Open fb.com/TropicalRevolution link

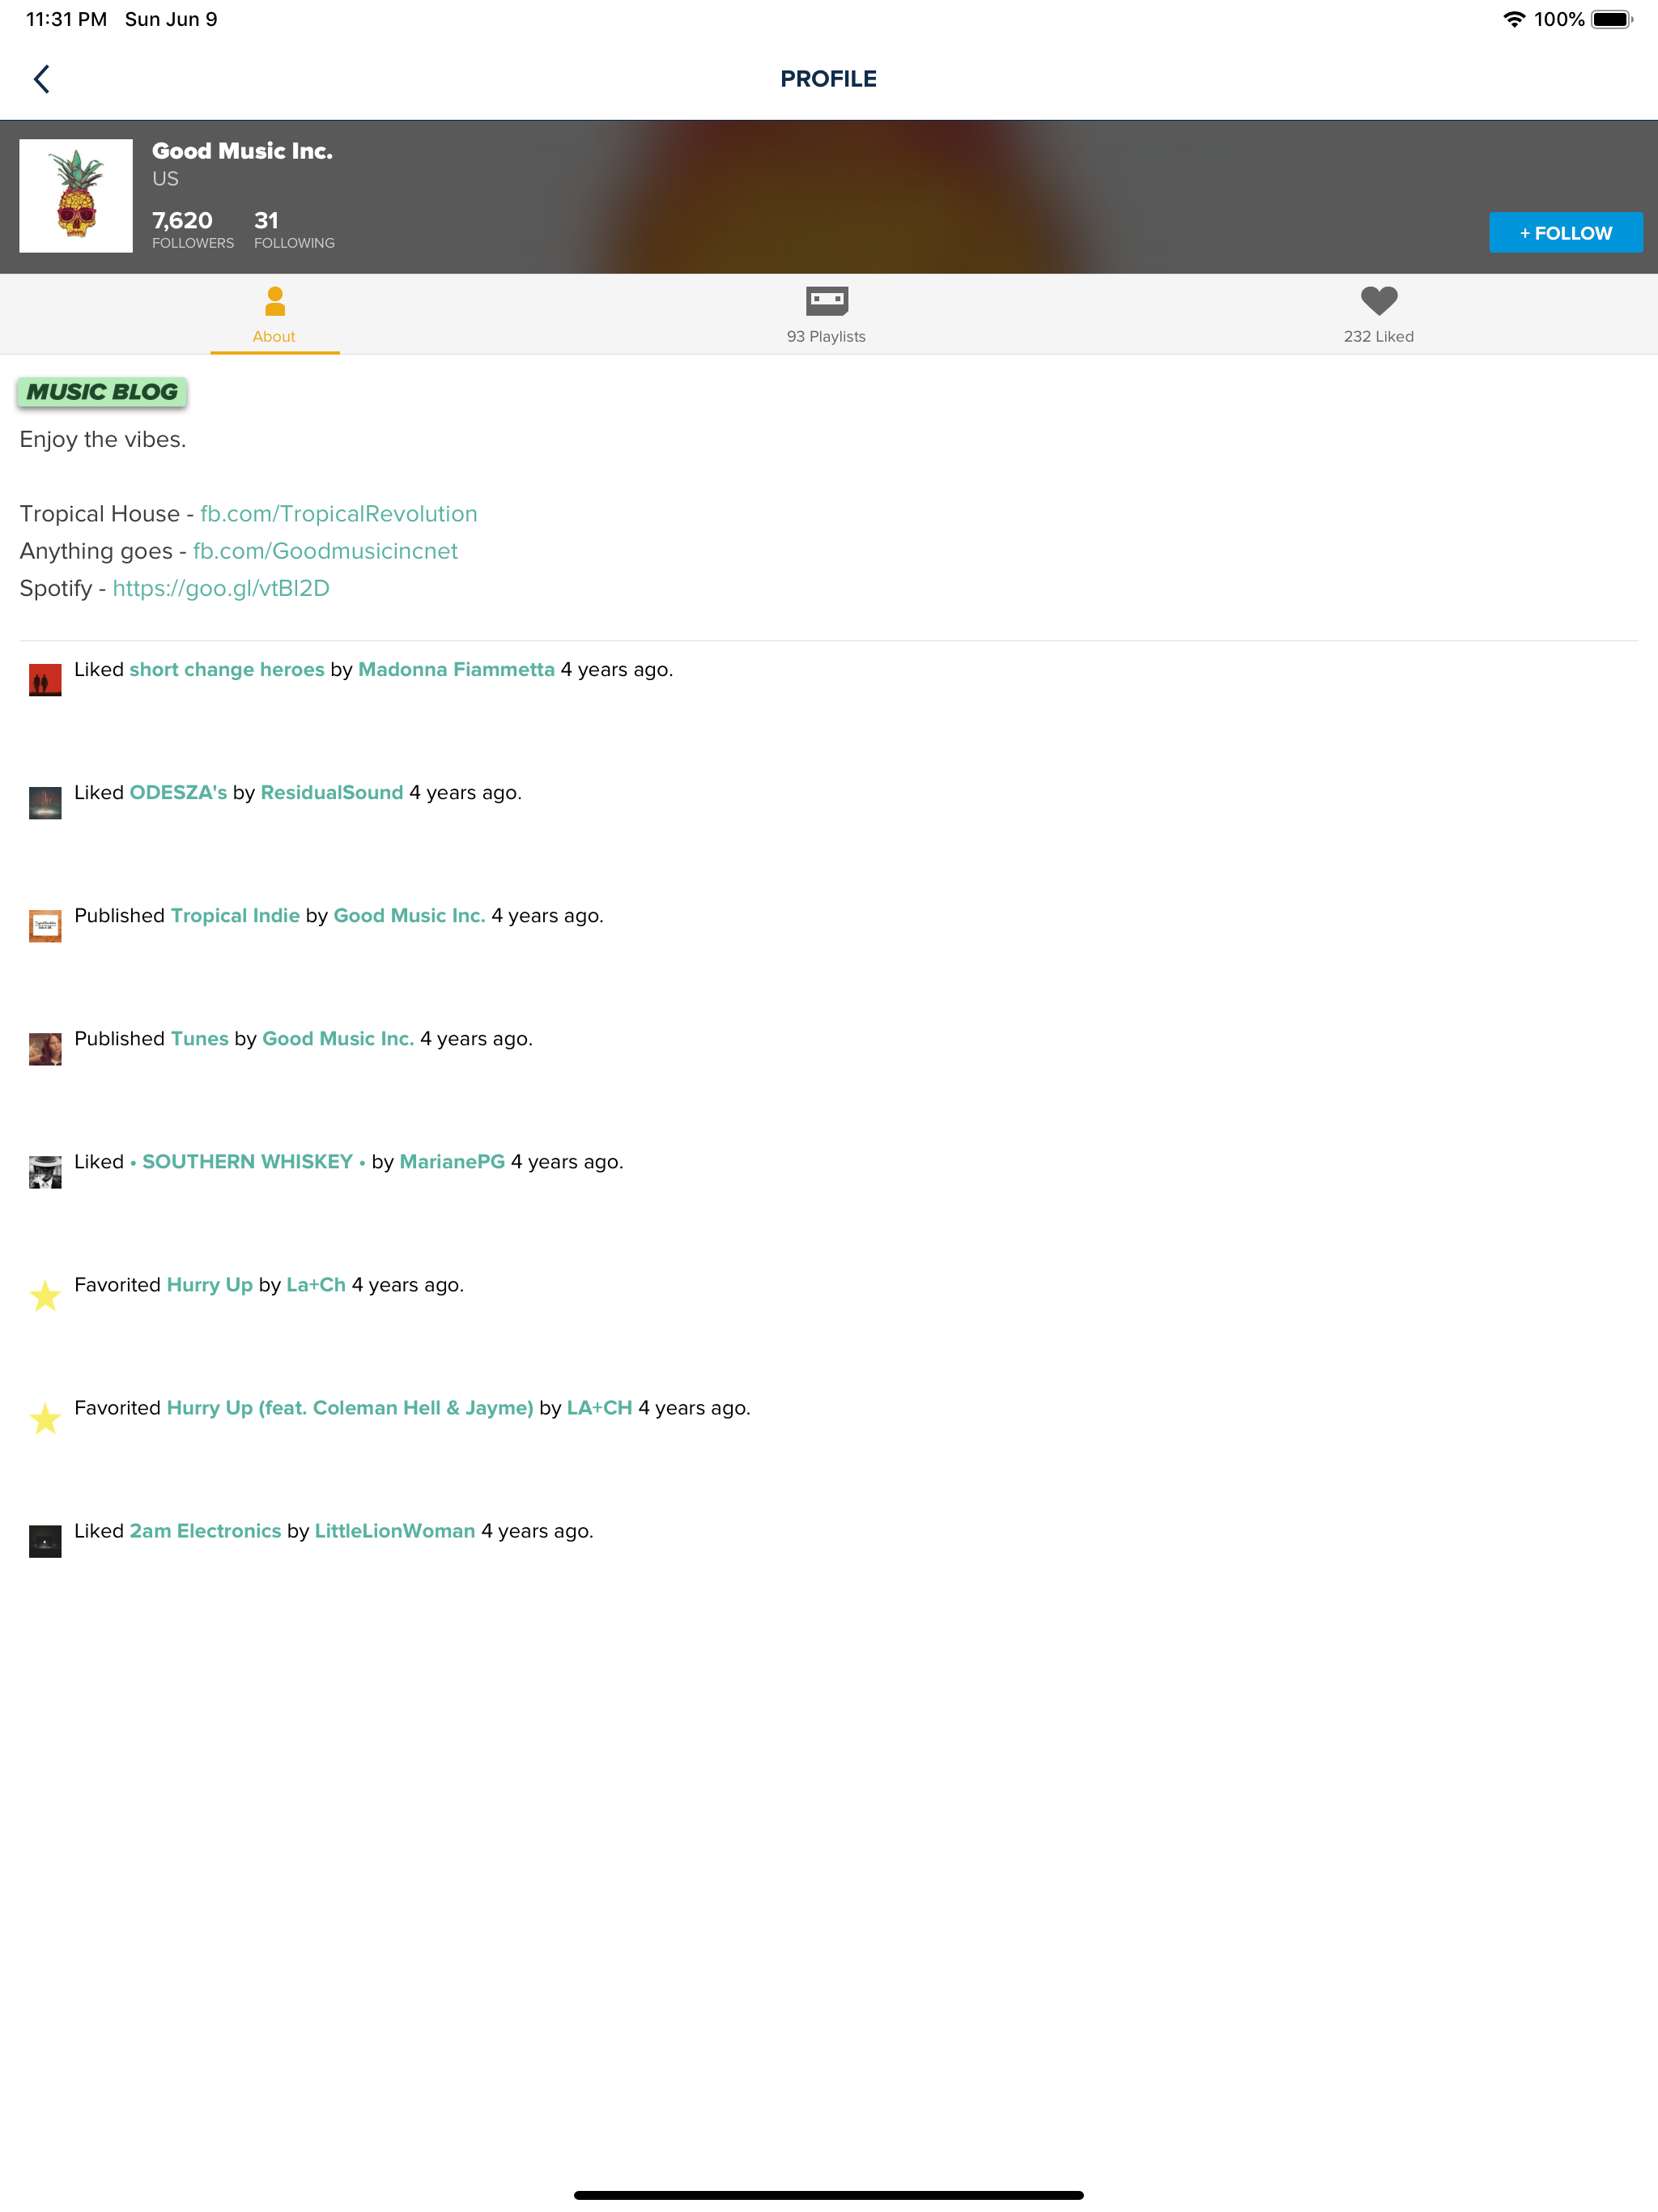[339, 514]
